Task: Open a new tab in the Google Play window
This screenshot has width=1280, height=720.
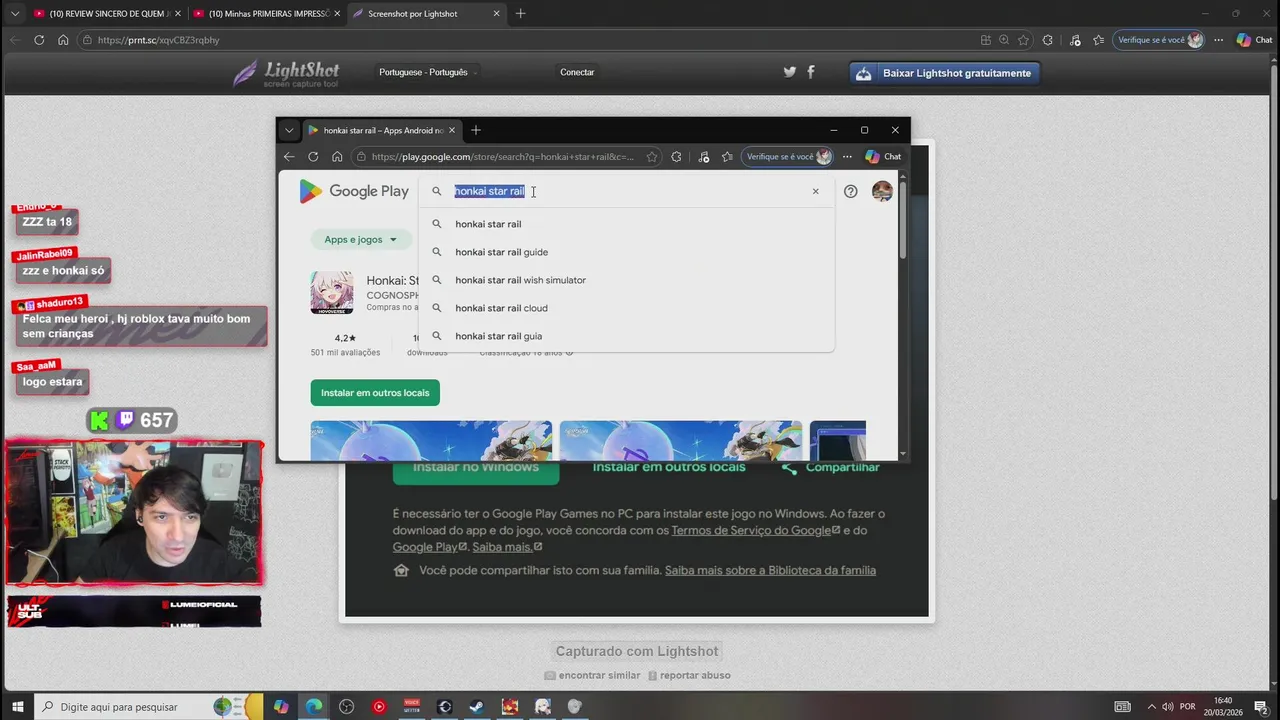Action: click(476, 130)
